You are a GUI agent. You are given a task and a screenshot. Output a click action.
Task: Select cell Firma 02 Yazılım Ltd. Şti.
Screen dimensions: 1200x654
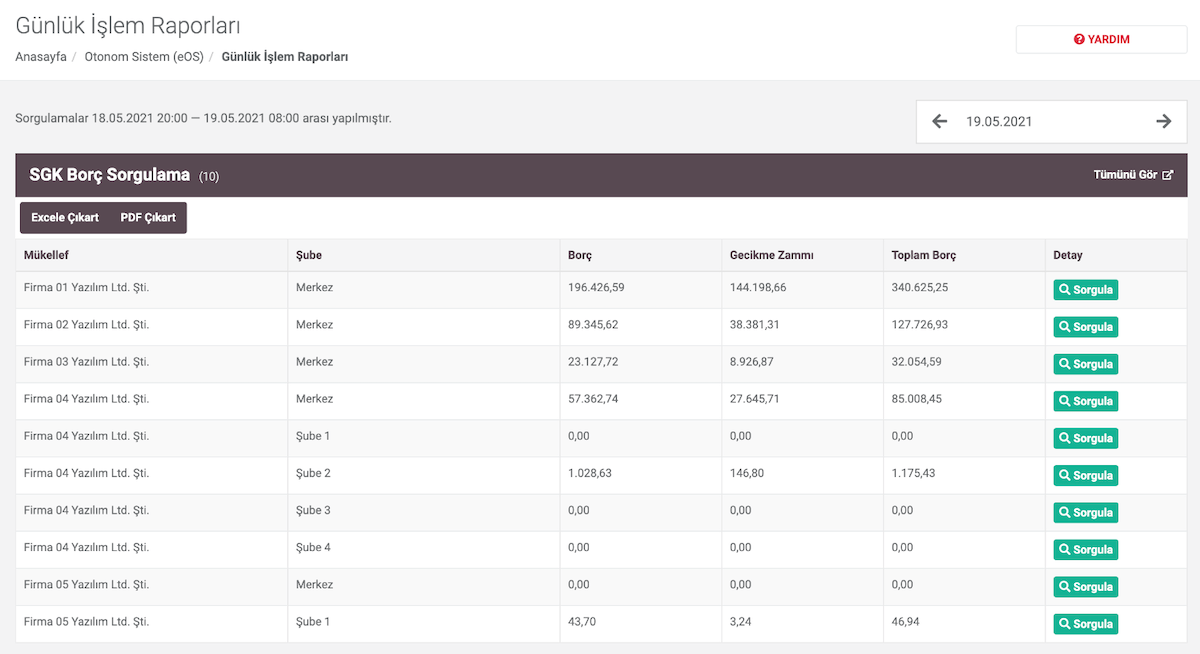click(x=86, y=324)
